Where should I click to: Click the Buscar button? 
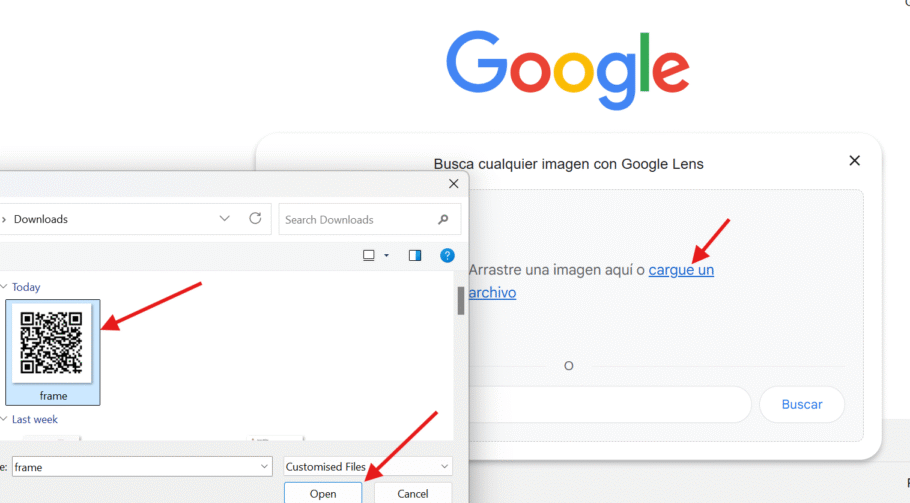coord(801,405)
